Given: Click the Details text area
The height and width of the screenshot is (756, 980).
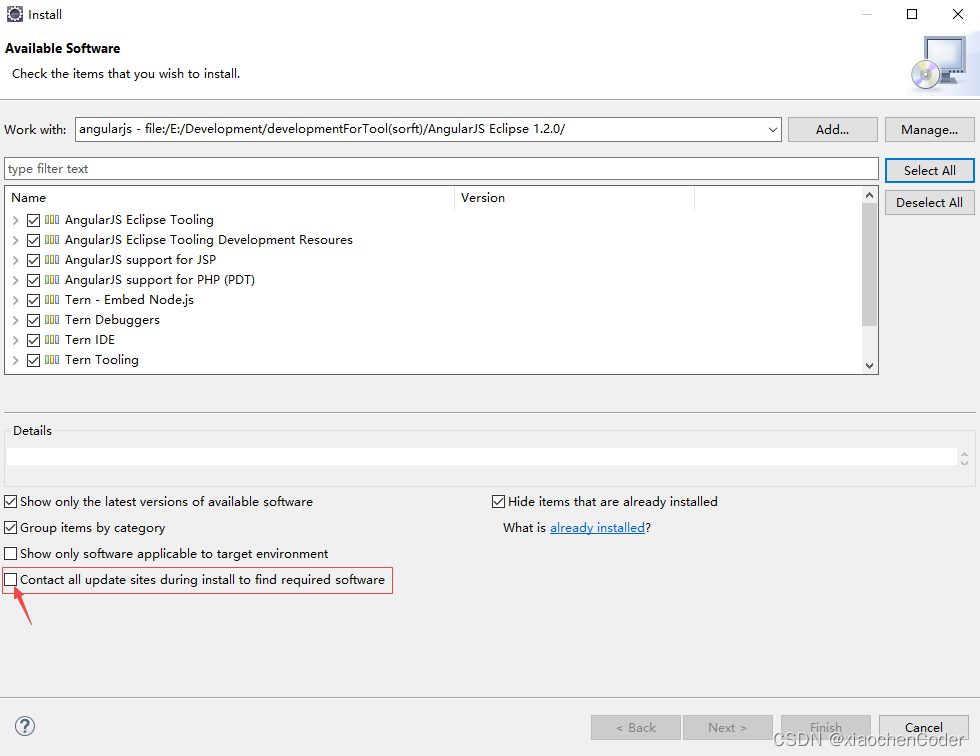Looking at the screenshot, I should [x=481, y=457].
